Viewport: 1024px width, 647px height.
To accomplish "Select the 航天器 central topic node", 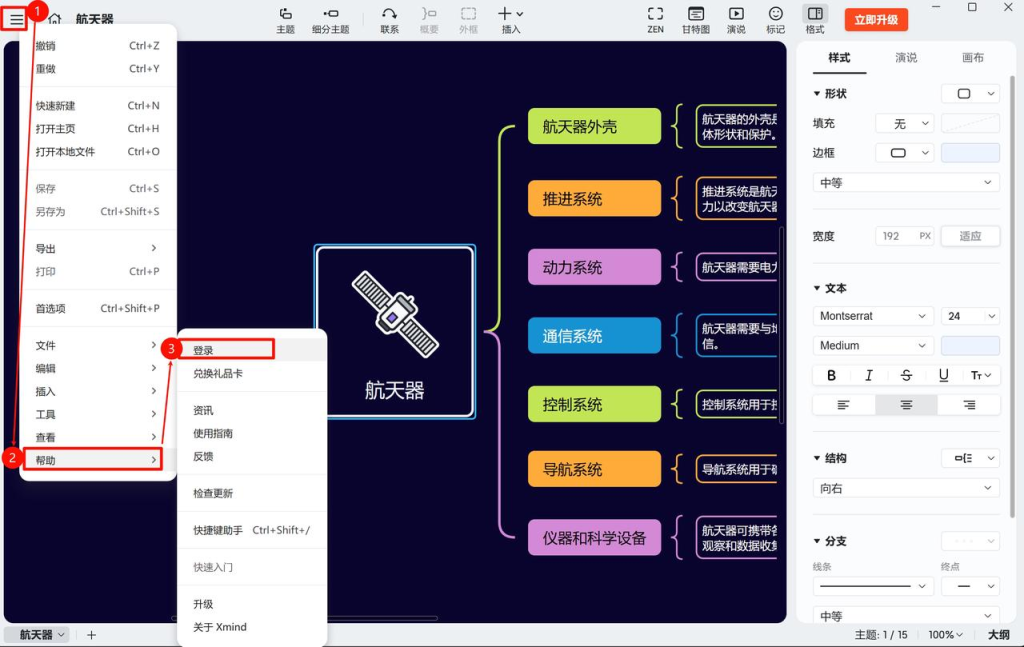I will [394, 332].
